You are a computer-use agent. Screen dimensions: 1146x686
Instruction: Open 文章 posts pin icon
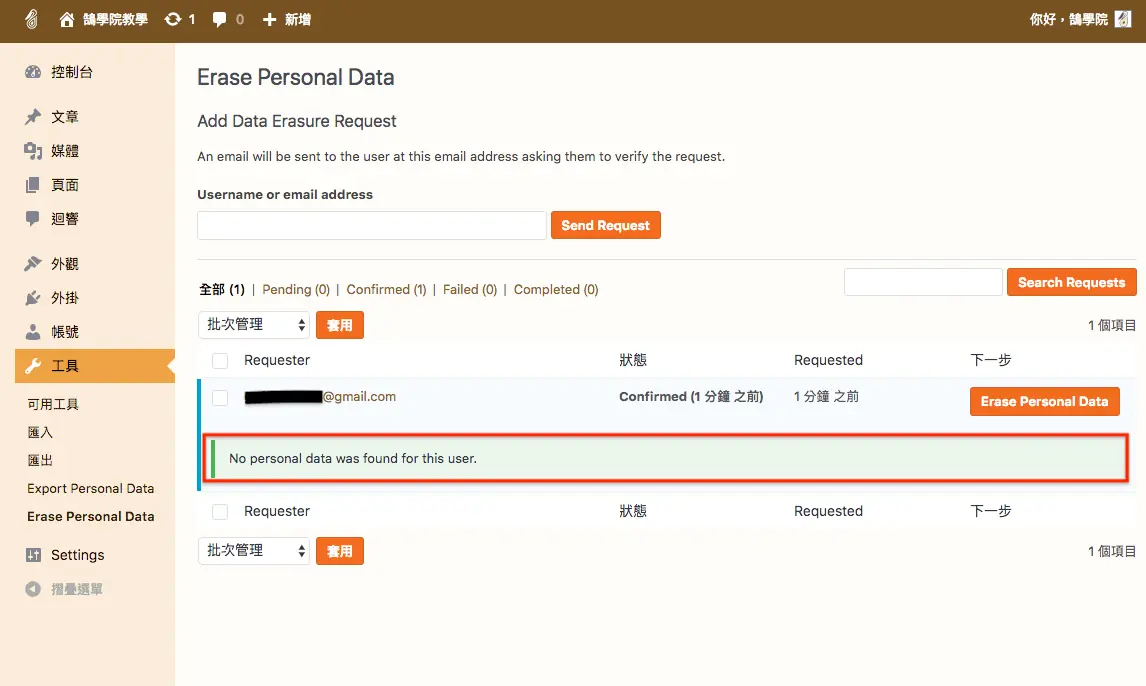[x=33, y=117]
